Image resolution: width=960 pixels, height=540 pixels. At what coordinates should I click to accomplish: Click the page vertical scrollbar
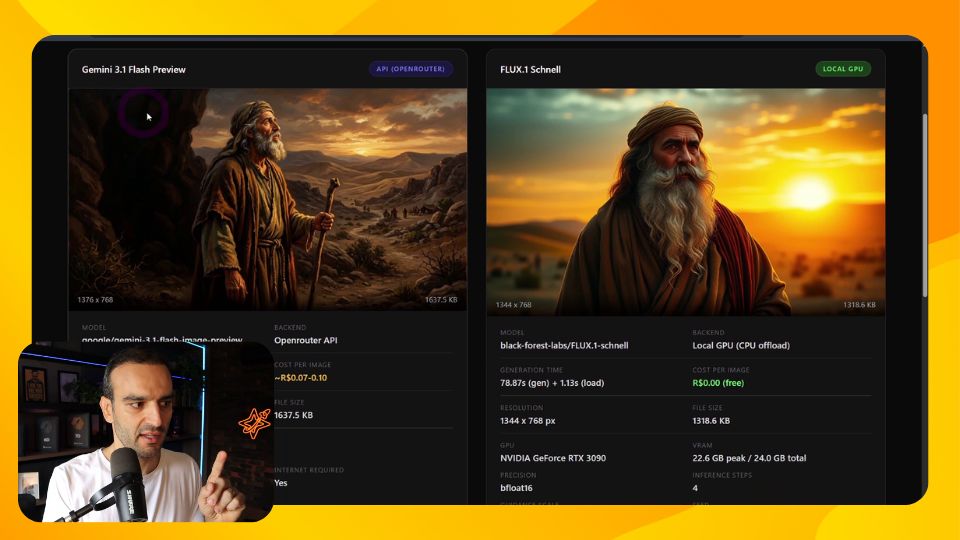pyautogui.click(x=924, y=205)
